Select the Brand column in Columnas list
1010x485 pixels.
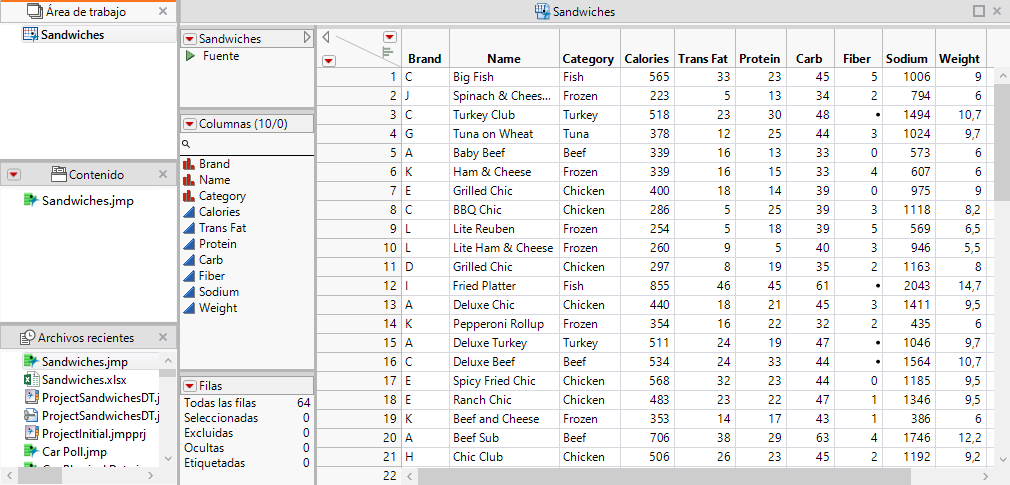pos(214,164)
